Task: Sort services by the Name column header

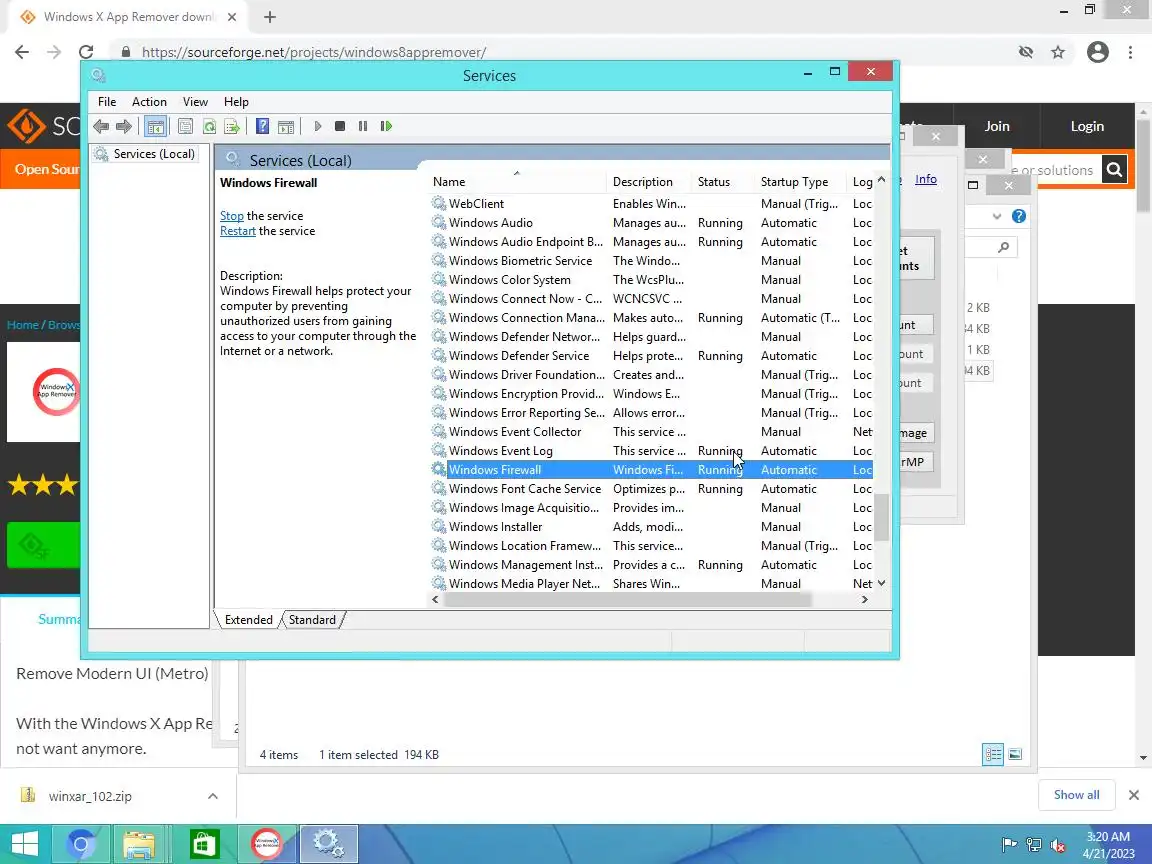Action: click(516, 181)
